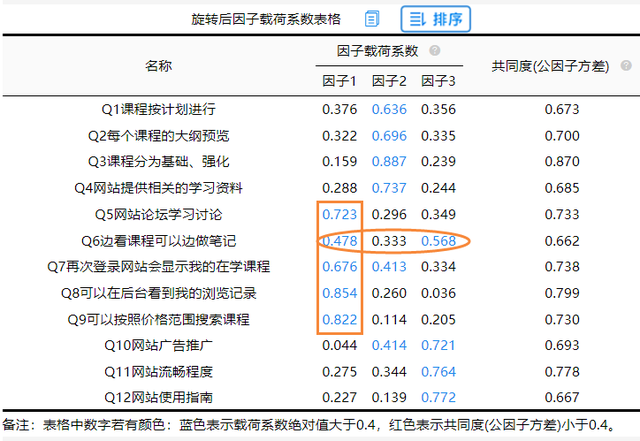Click Q5 factor 1 value 0.723
Viewport: 640px width, 441px height.
[339, 214]
